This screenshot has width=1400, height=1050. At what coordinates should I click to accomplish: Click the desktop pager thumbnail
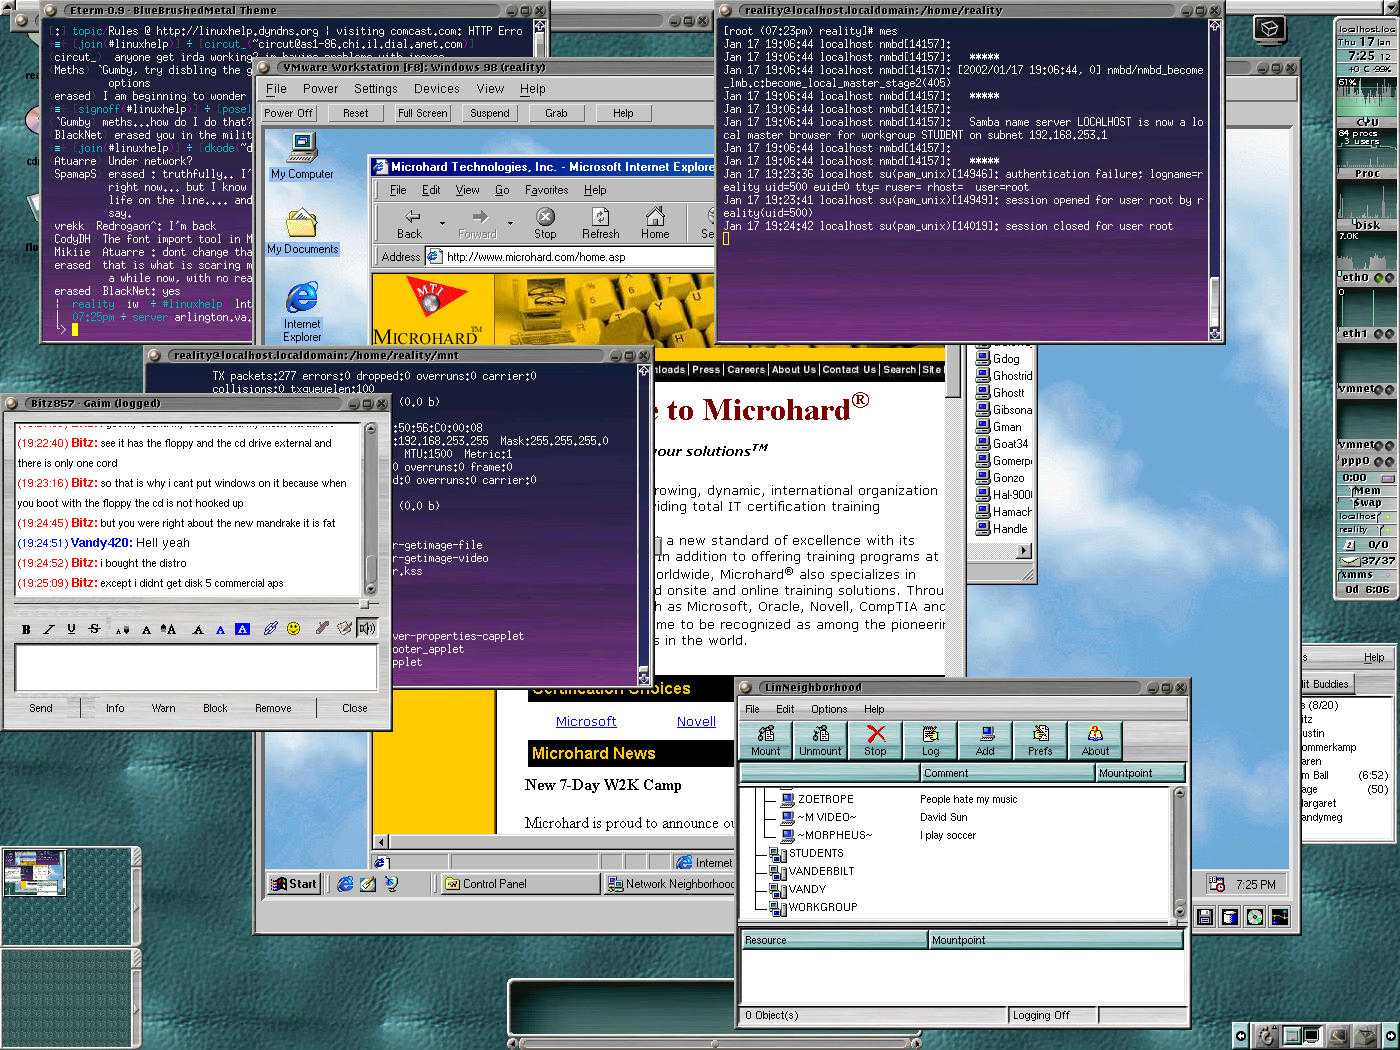36,871
